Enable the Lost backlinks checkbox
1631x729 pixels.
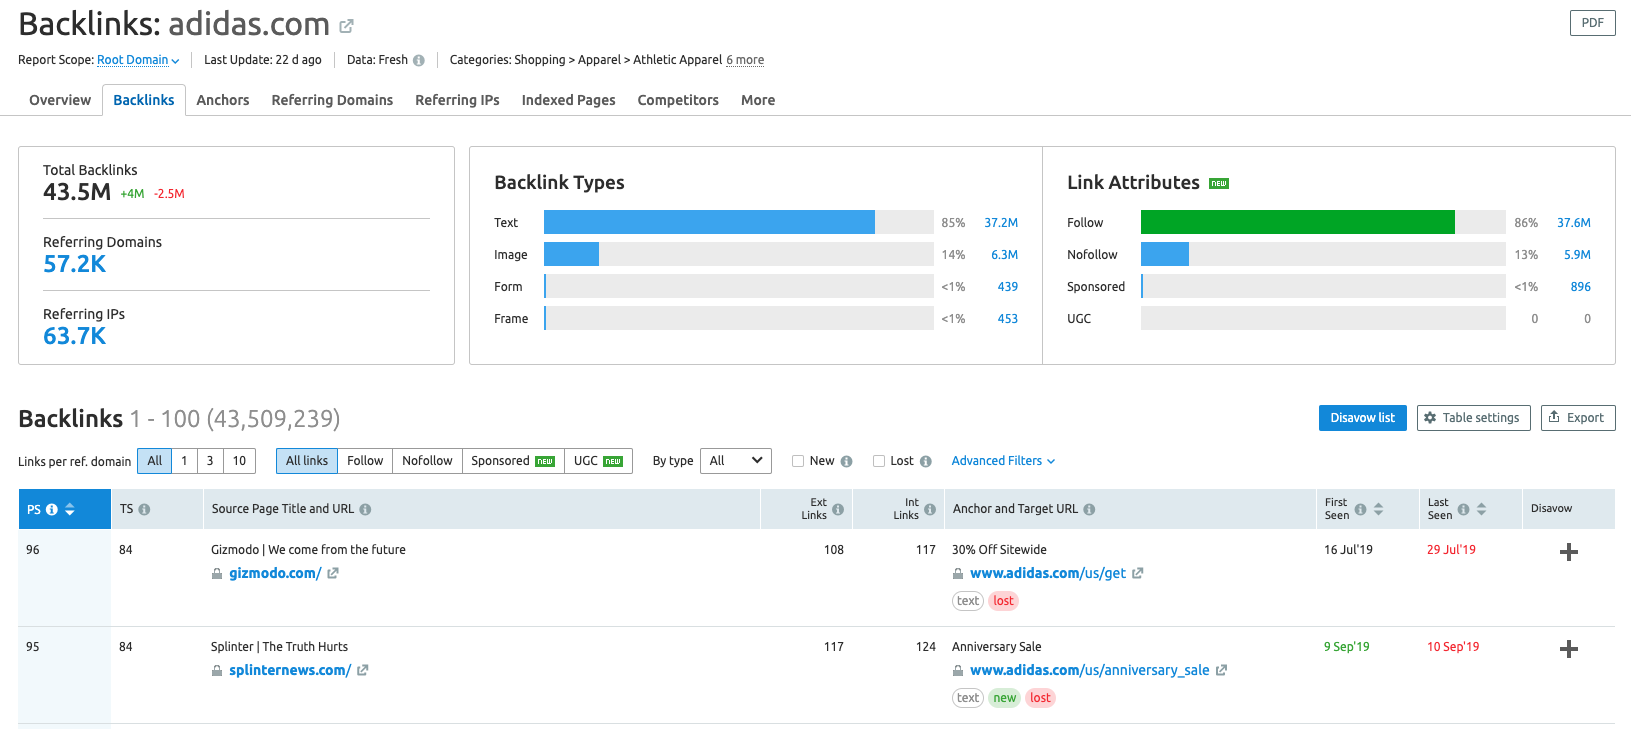(x=879, y=461)
